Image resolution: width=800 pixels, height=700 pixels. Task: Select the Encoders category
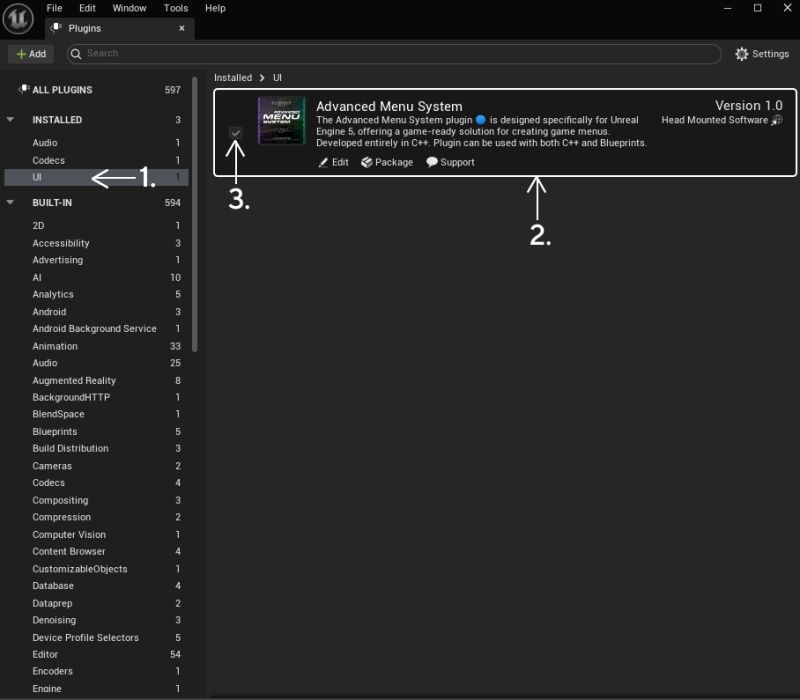click(x=96, y=671)
